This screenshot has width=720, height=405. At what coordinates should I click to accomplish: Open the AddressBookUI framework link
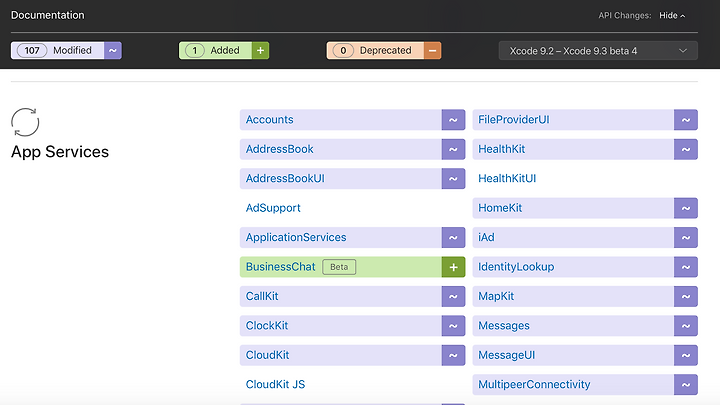285,179
